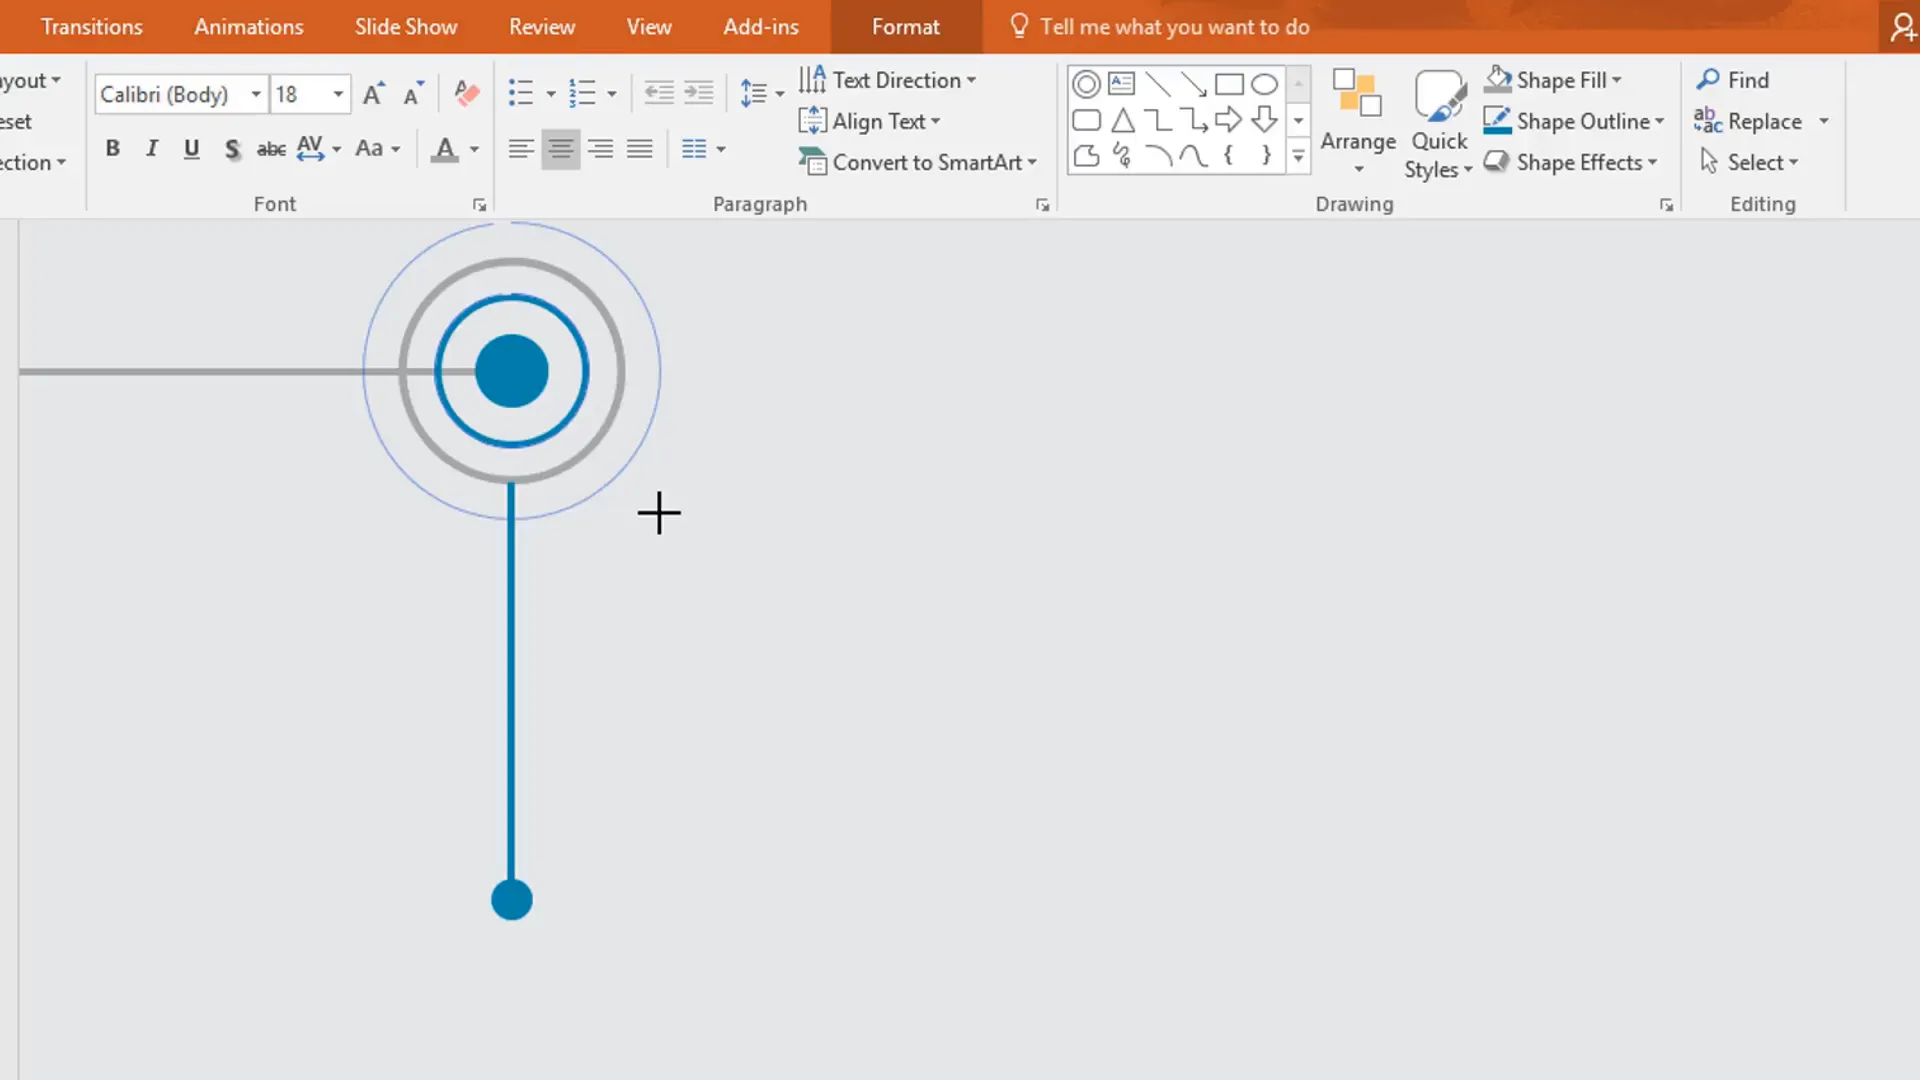Select the straight Line shape
The width and height of the screenshot is (1920, 1080).
[x=1158, y=84]
